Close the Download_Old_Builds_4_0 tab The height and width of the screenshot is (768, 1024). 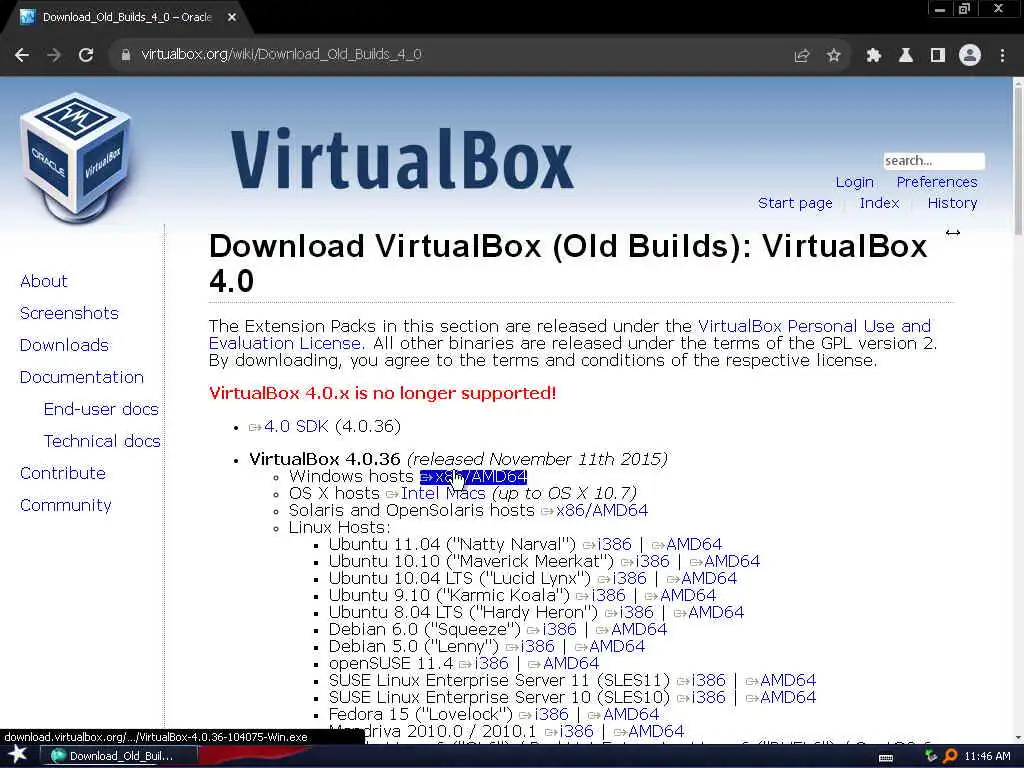(x=232, y=18)
